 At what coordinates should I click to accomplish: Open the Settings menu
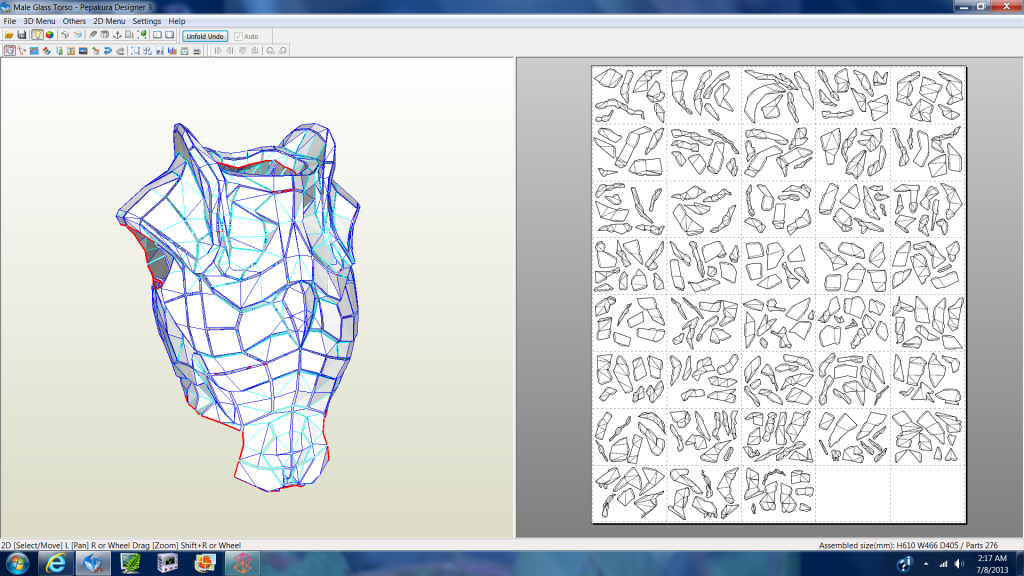(x=146, y=21)
